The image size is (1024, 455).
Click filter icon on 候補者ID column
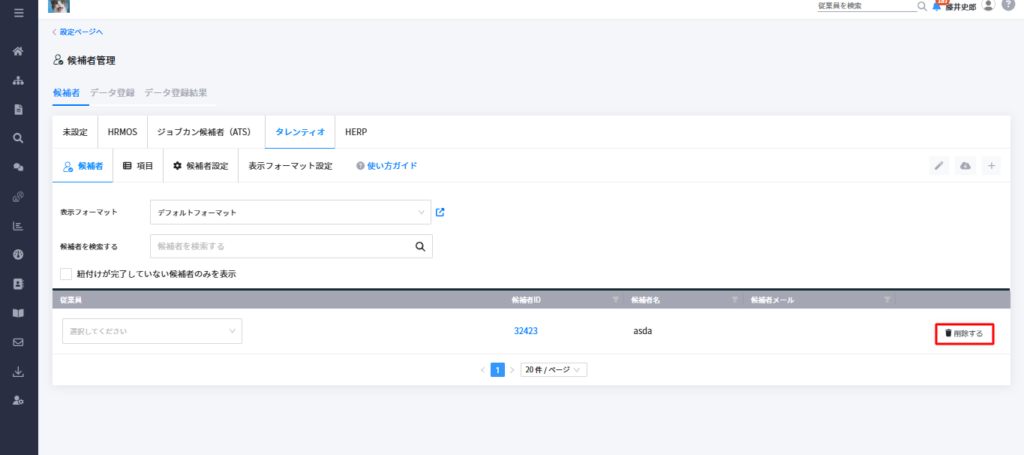coord(615,300)
